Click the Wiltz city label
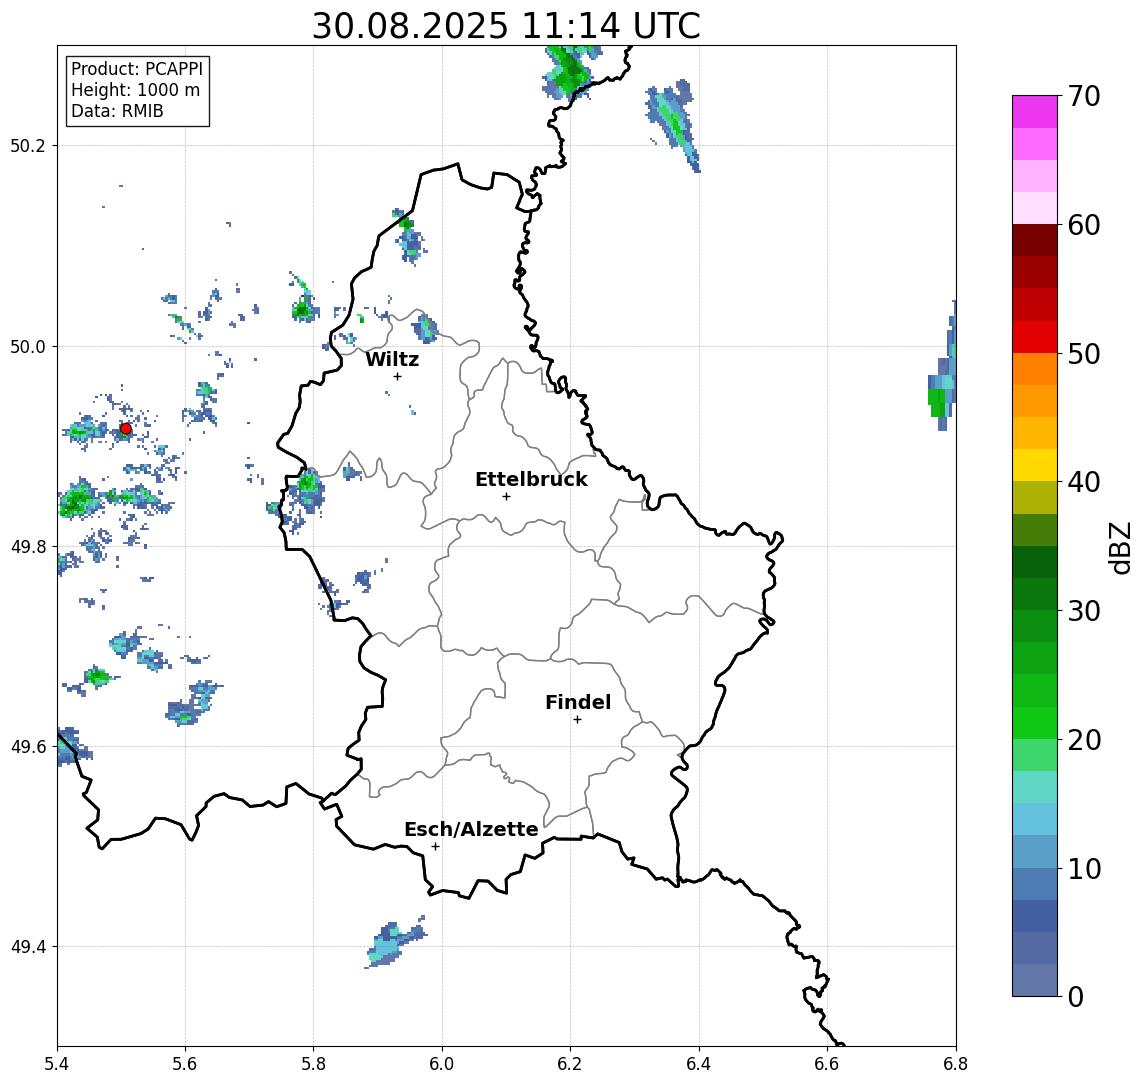Screen dimensions: 1145x1084 [x=392, y=359]
